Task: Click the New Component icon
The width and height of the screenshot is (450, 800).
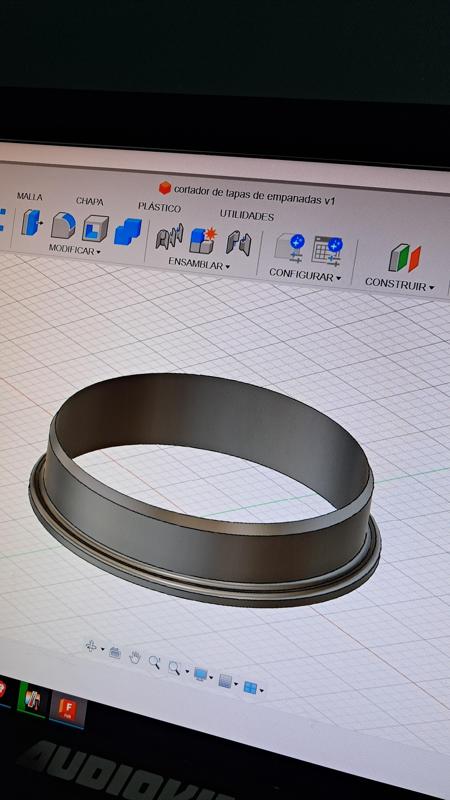Action: click(203, 240)
